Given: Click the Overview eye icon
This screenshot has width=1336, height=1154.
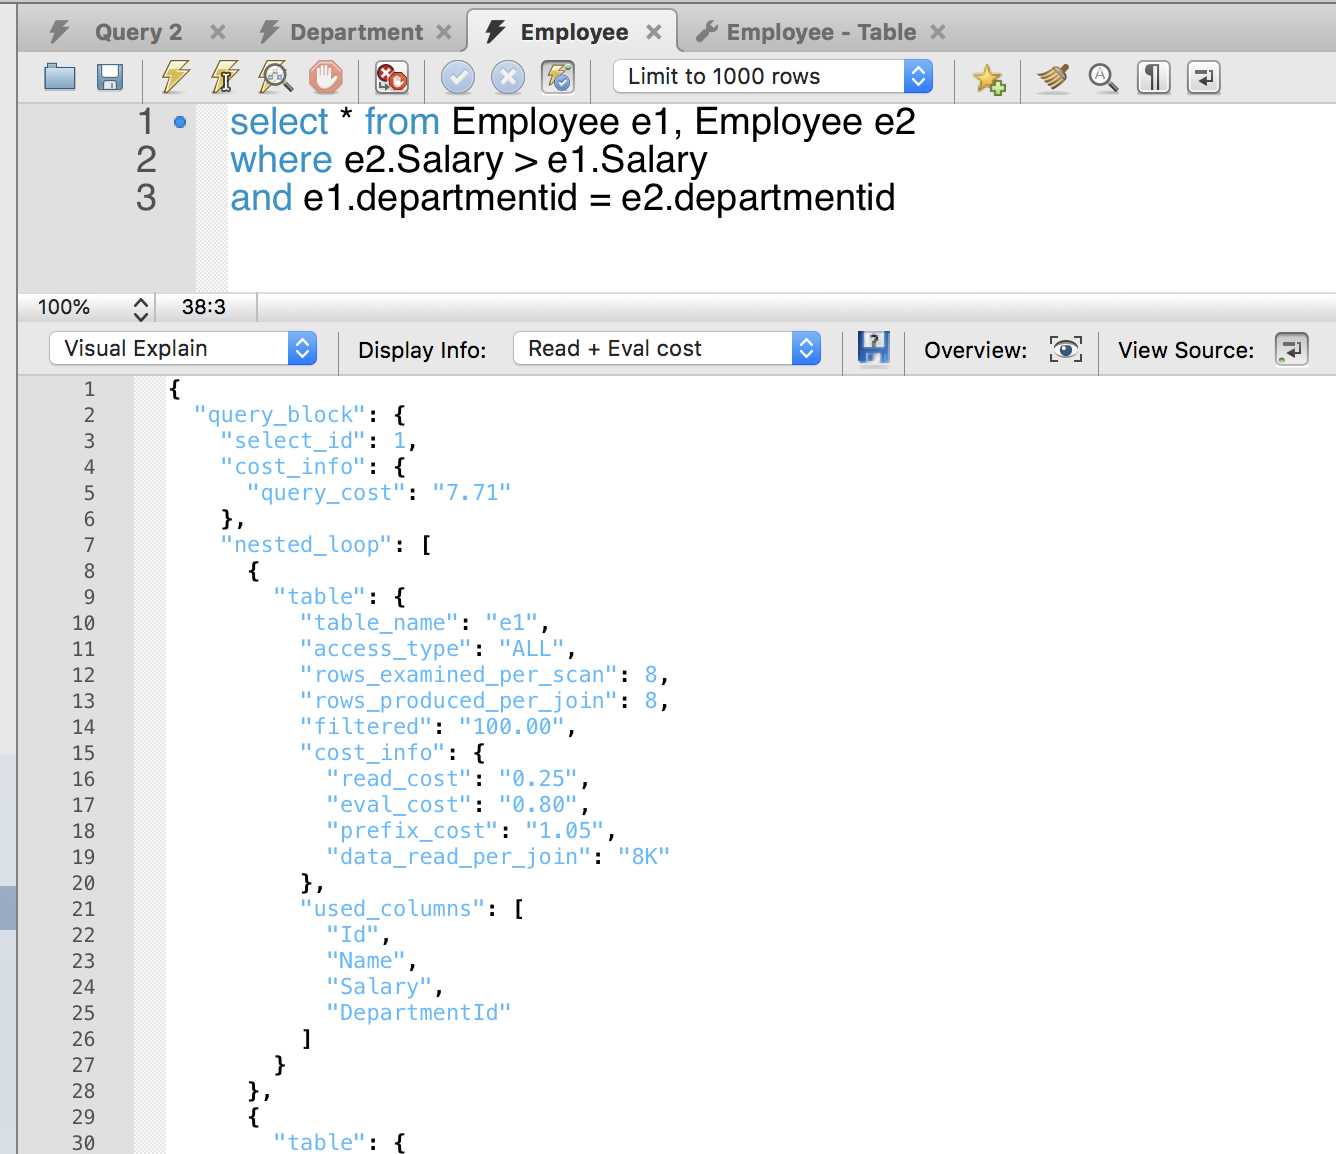Looking at the screenshot, I should [x=1066, y=349].
